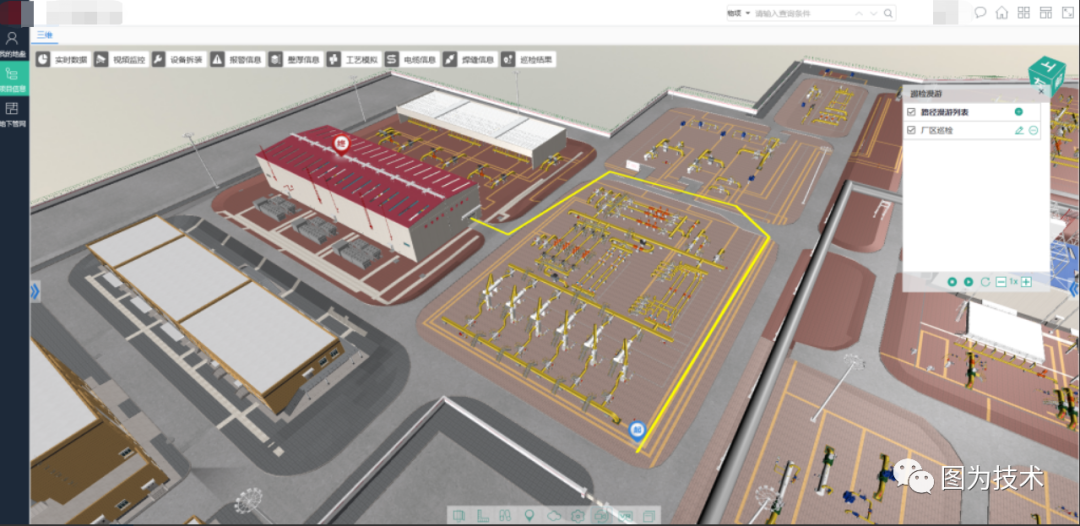Go to previous search result arrow
1080x526 pixels.
(859, 13)
